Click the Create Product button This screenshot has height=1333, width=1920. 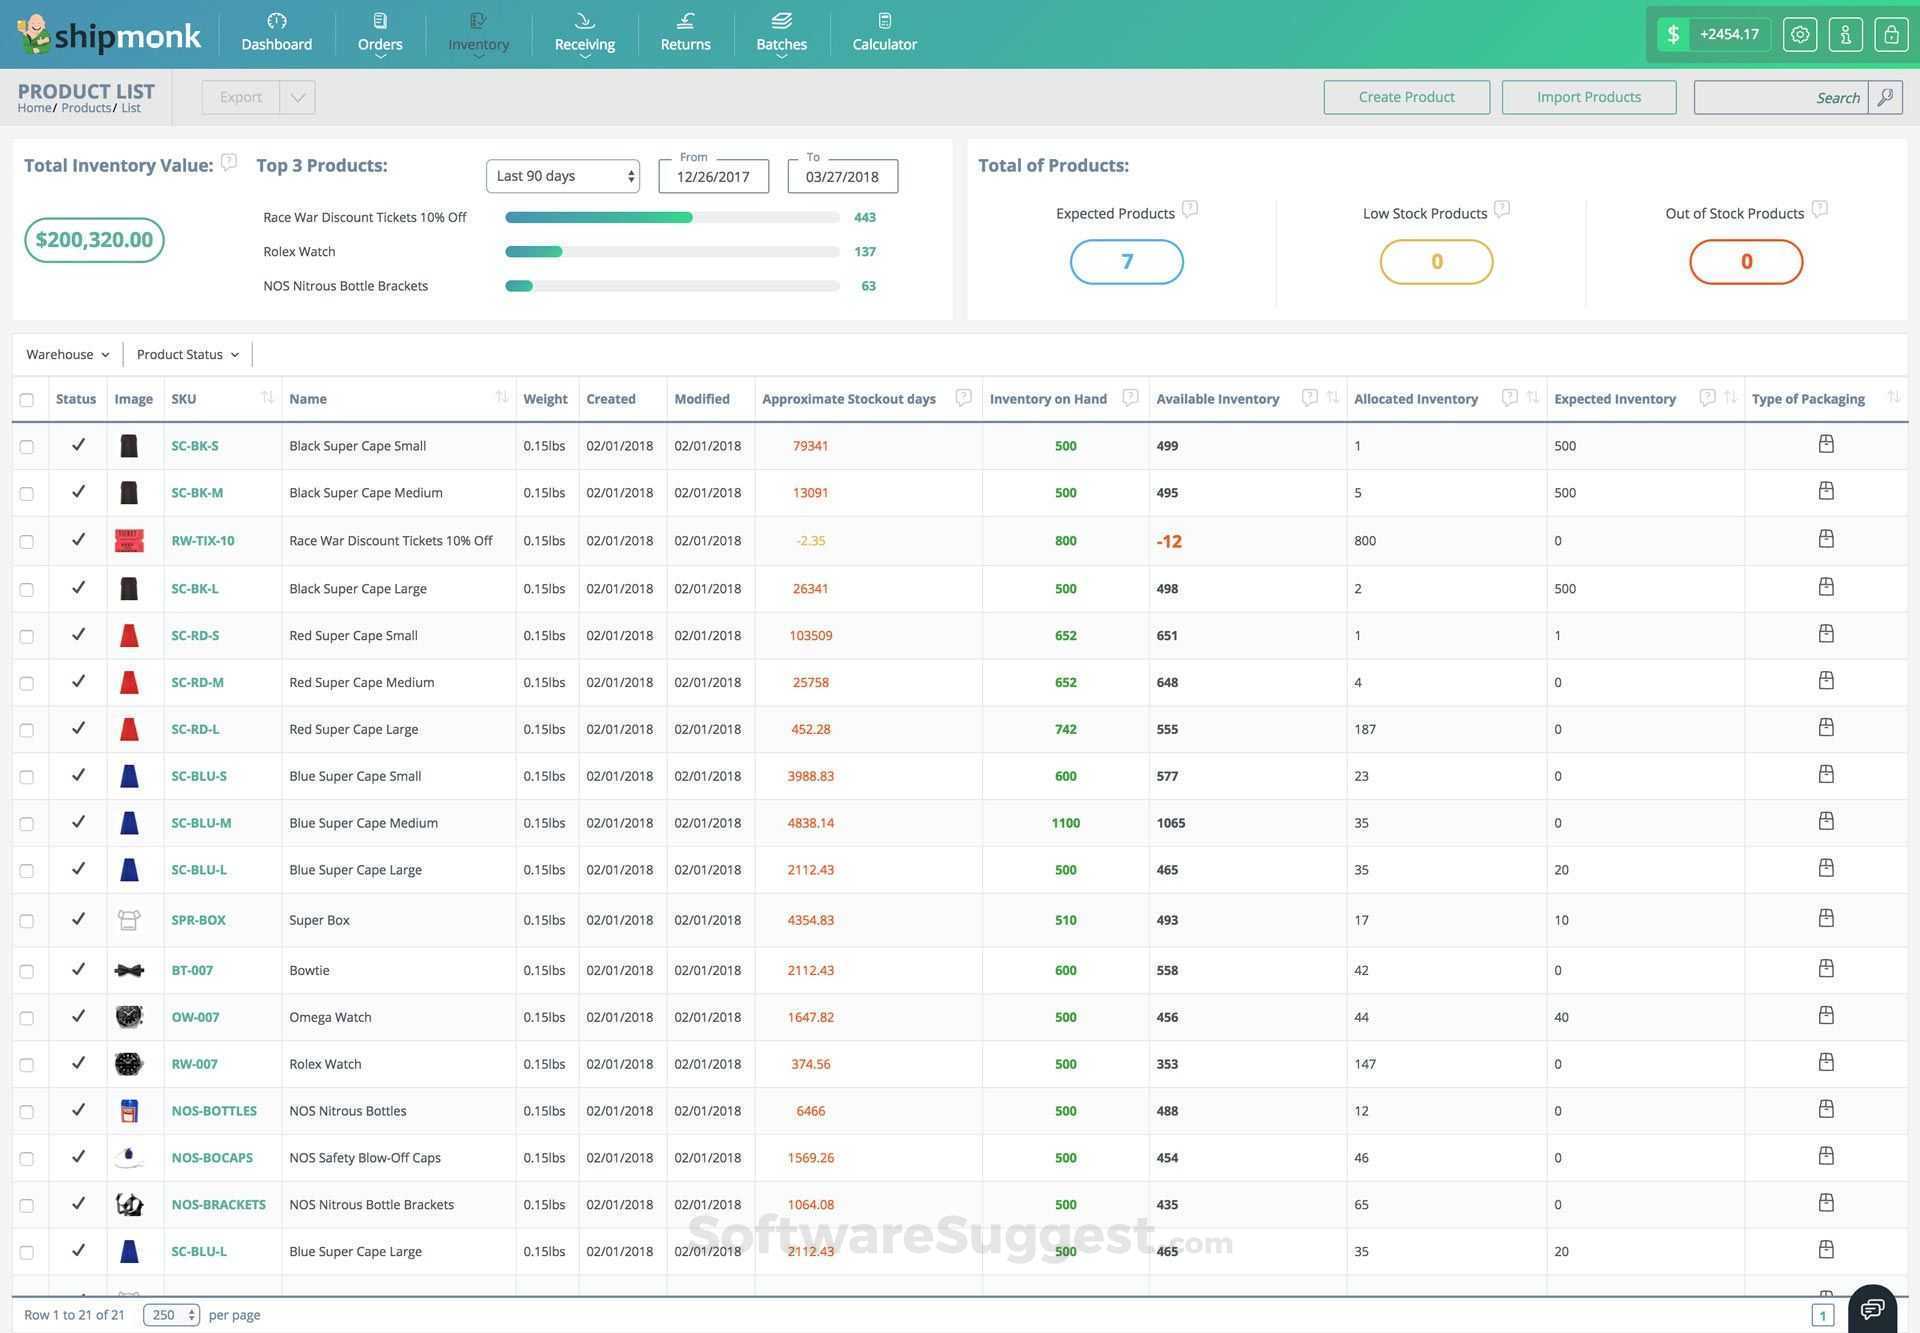(x=1406, y=96)
